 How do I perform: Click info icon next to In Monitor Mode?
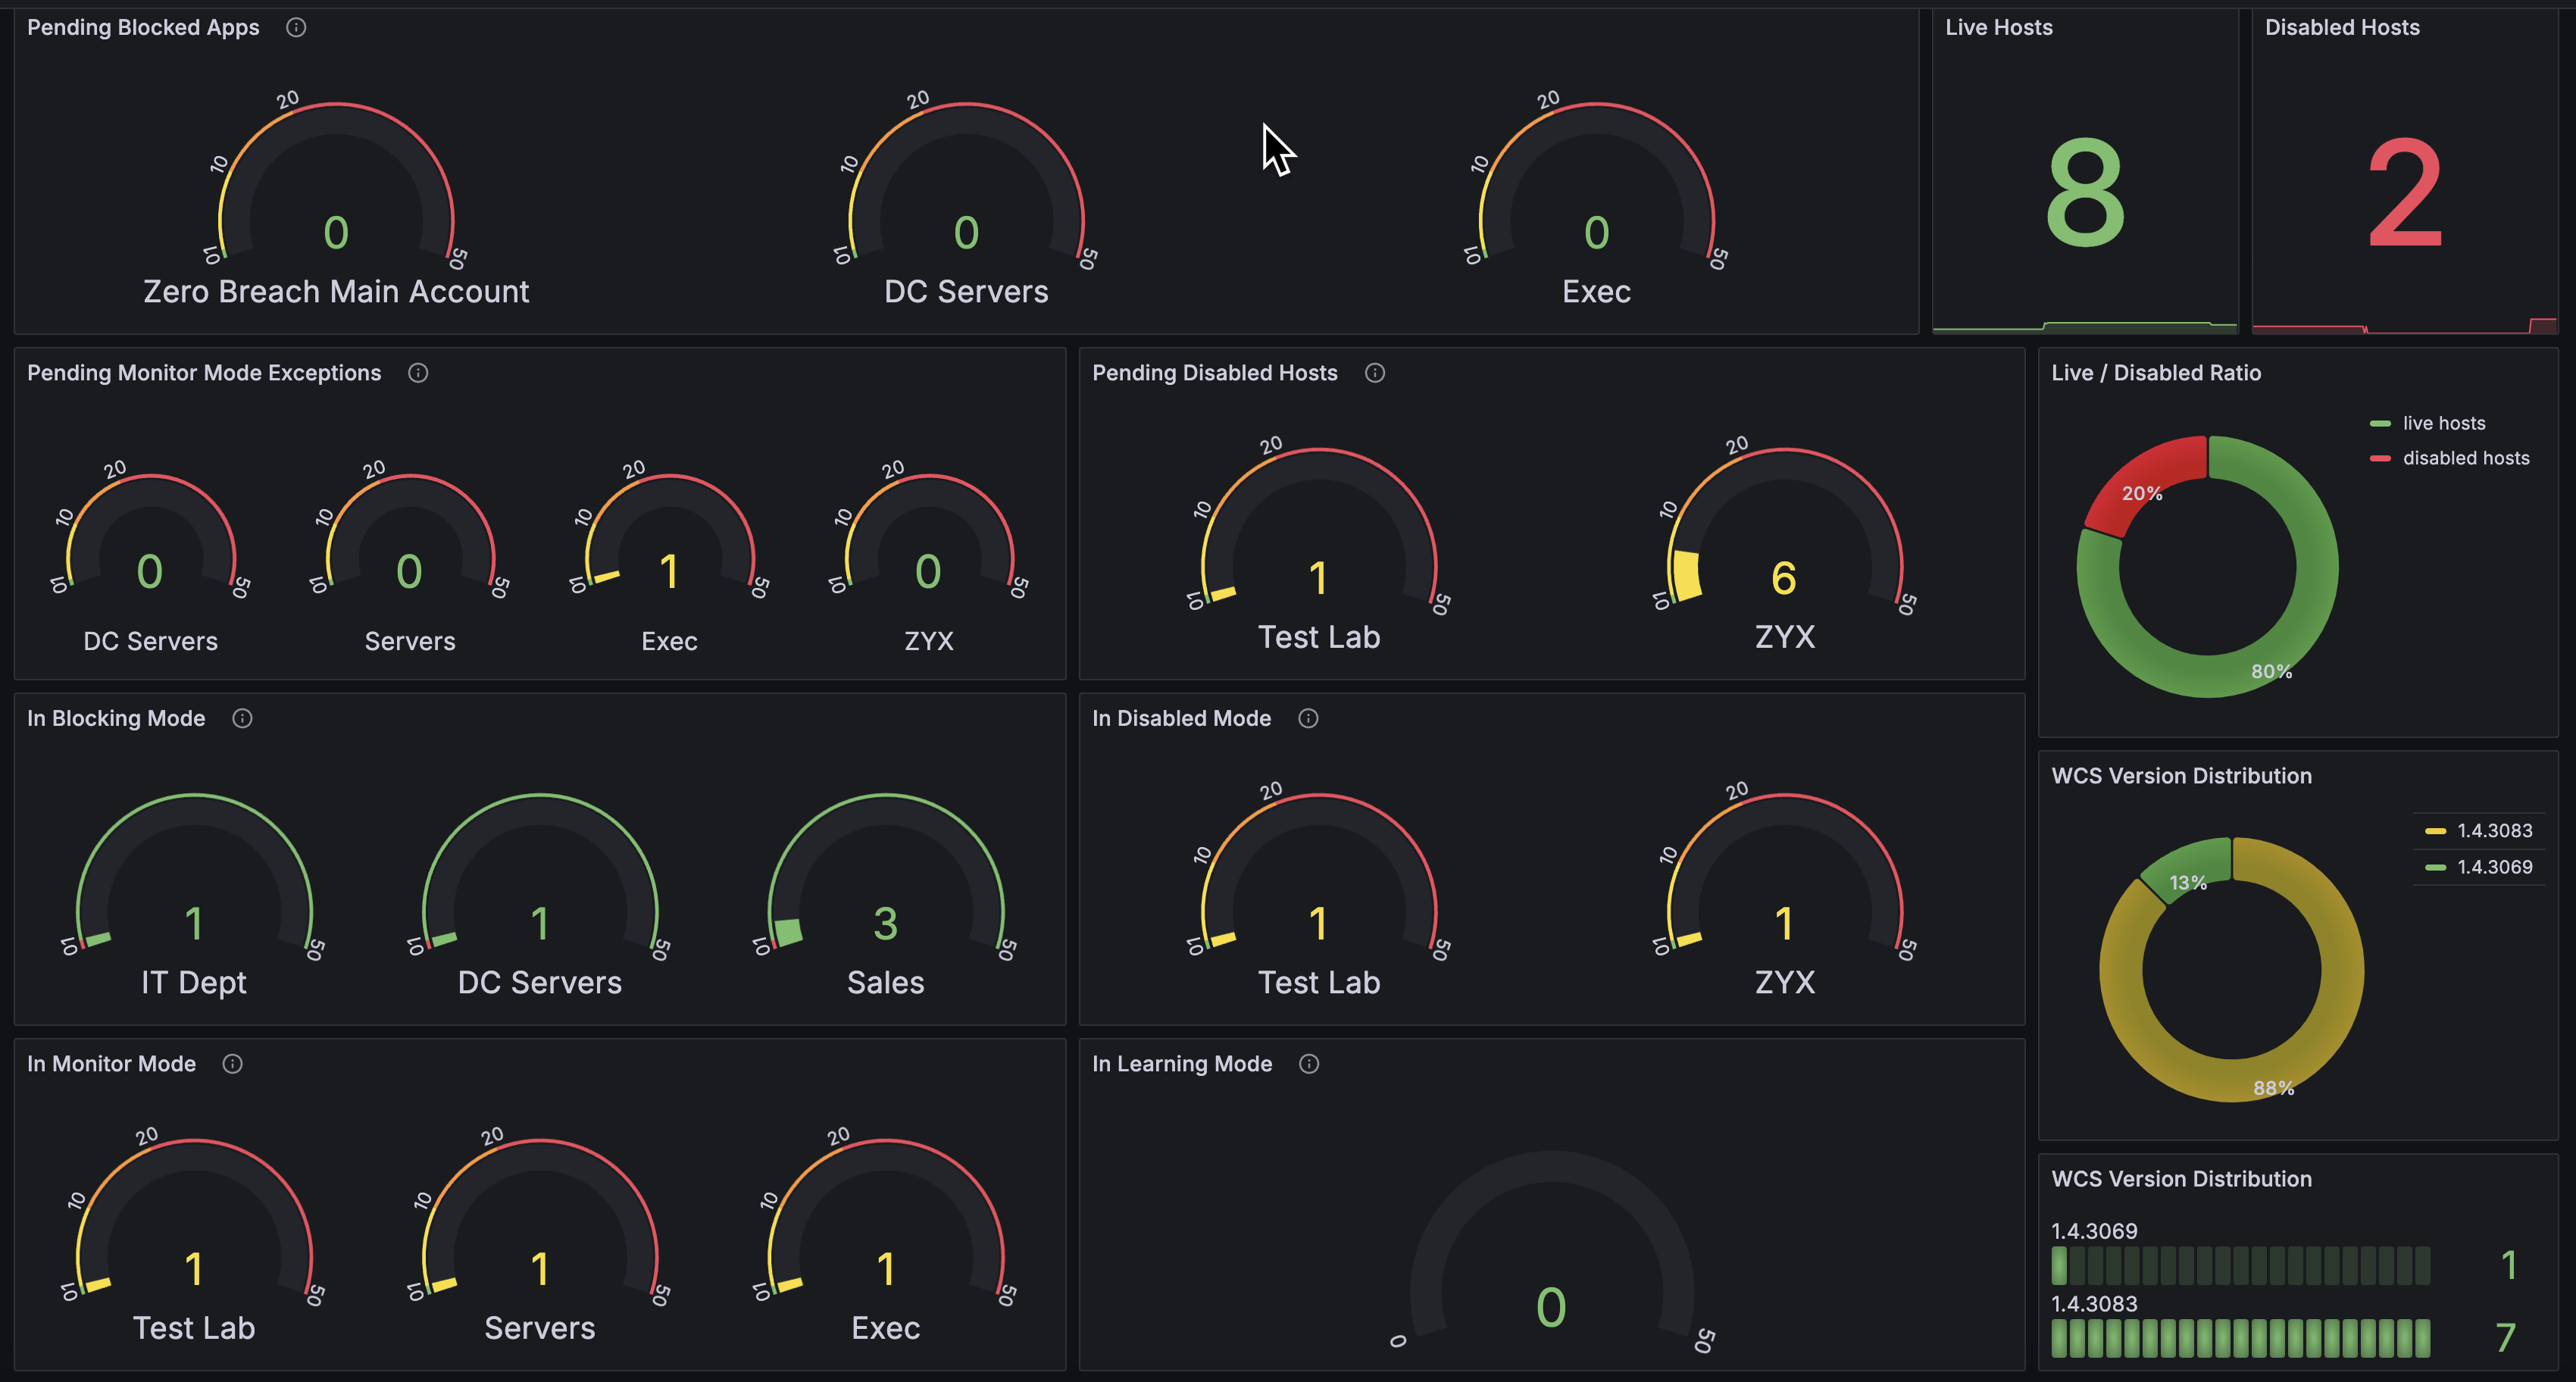(x=232, y=1064)
